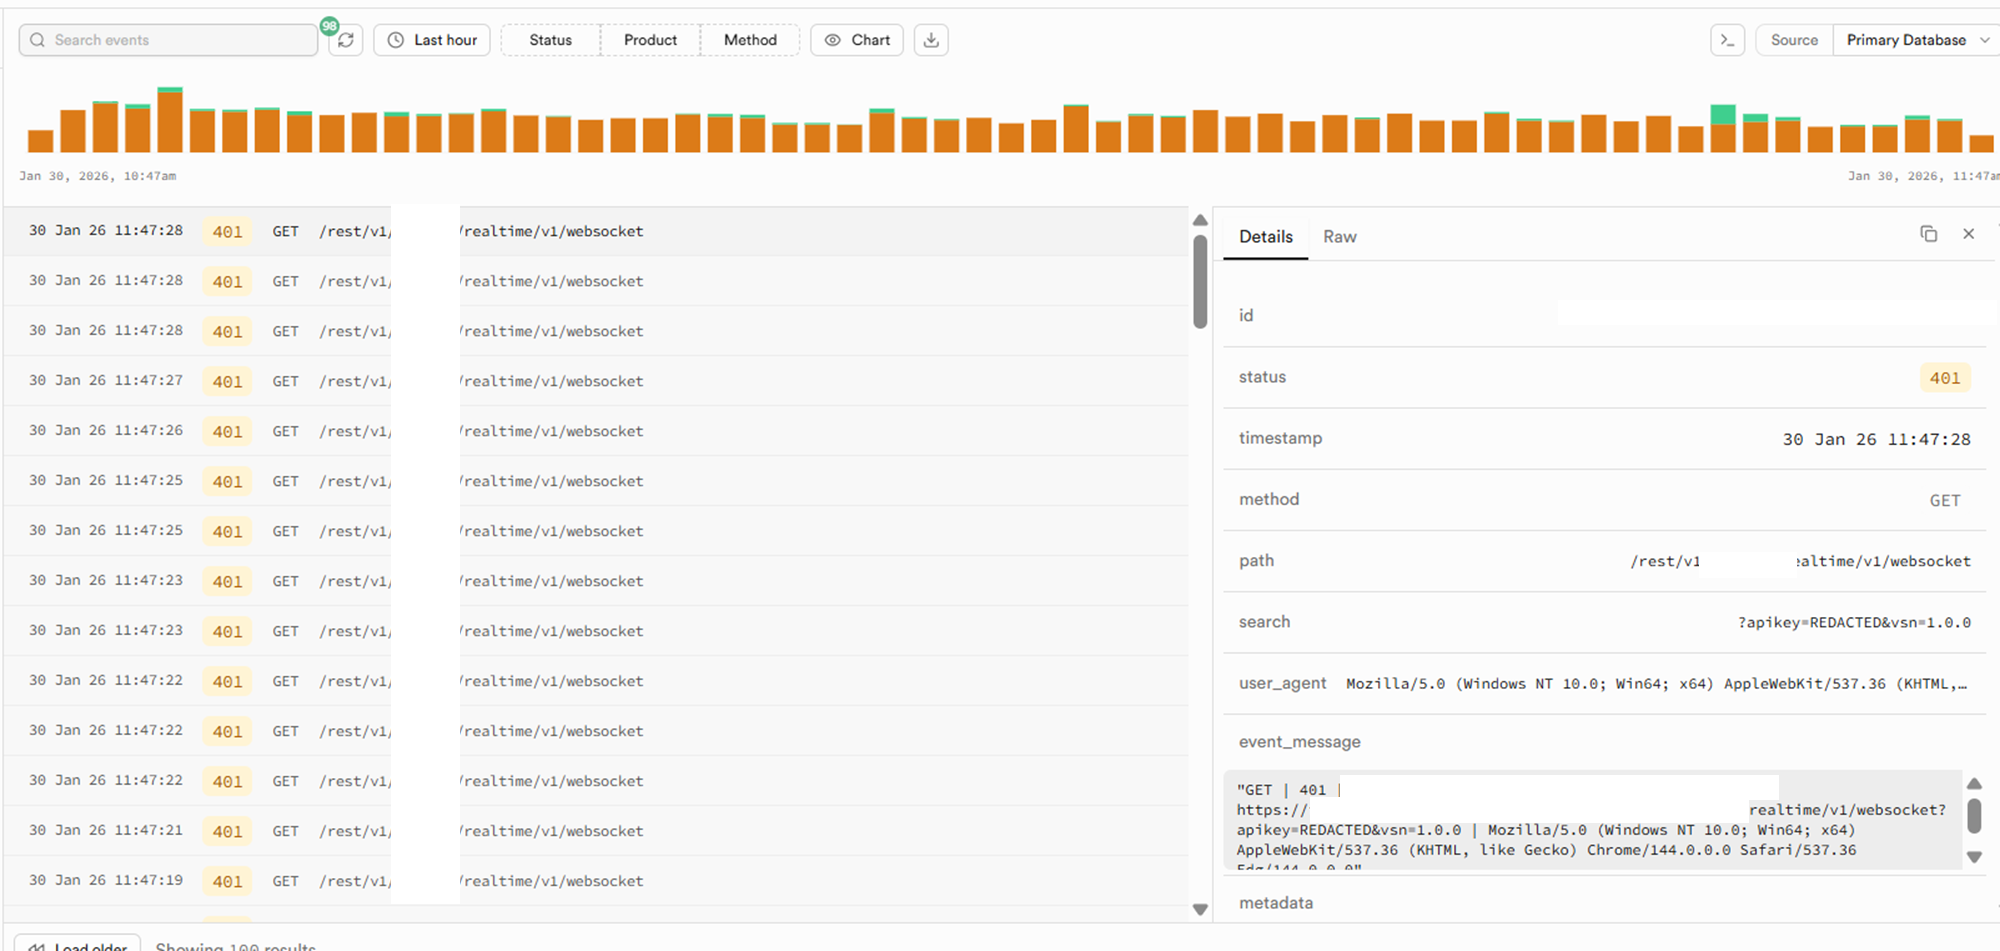Download the log results
The height and width of the screenshot is (951, 2000).
[x=931, y=40]
